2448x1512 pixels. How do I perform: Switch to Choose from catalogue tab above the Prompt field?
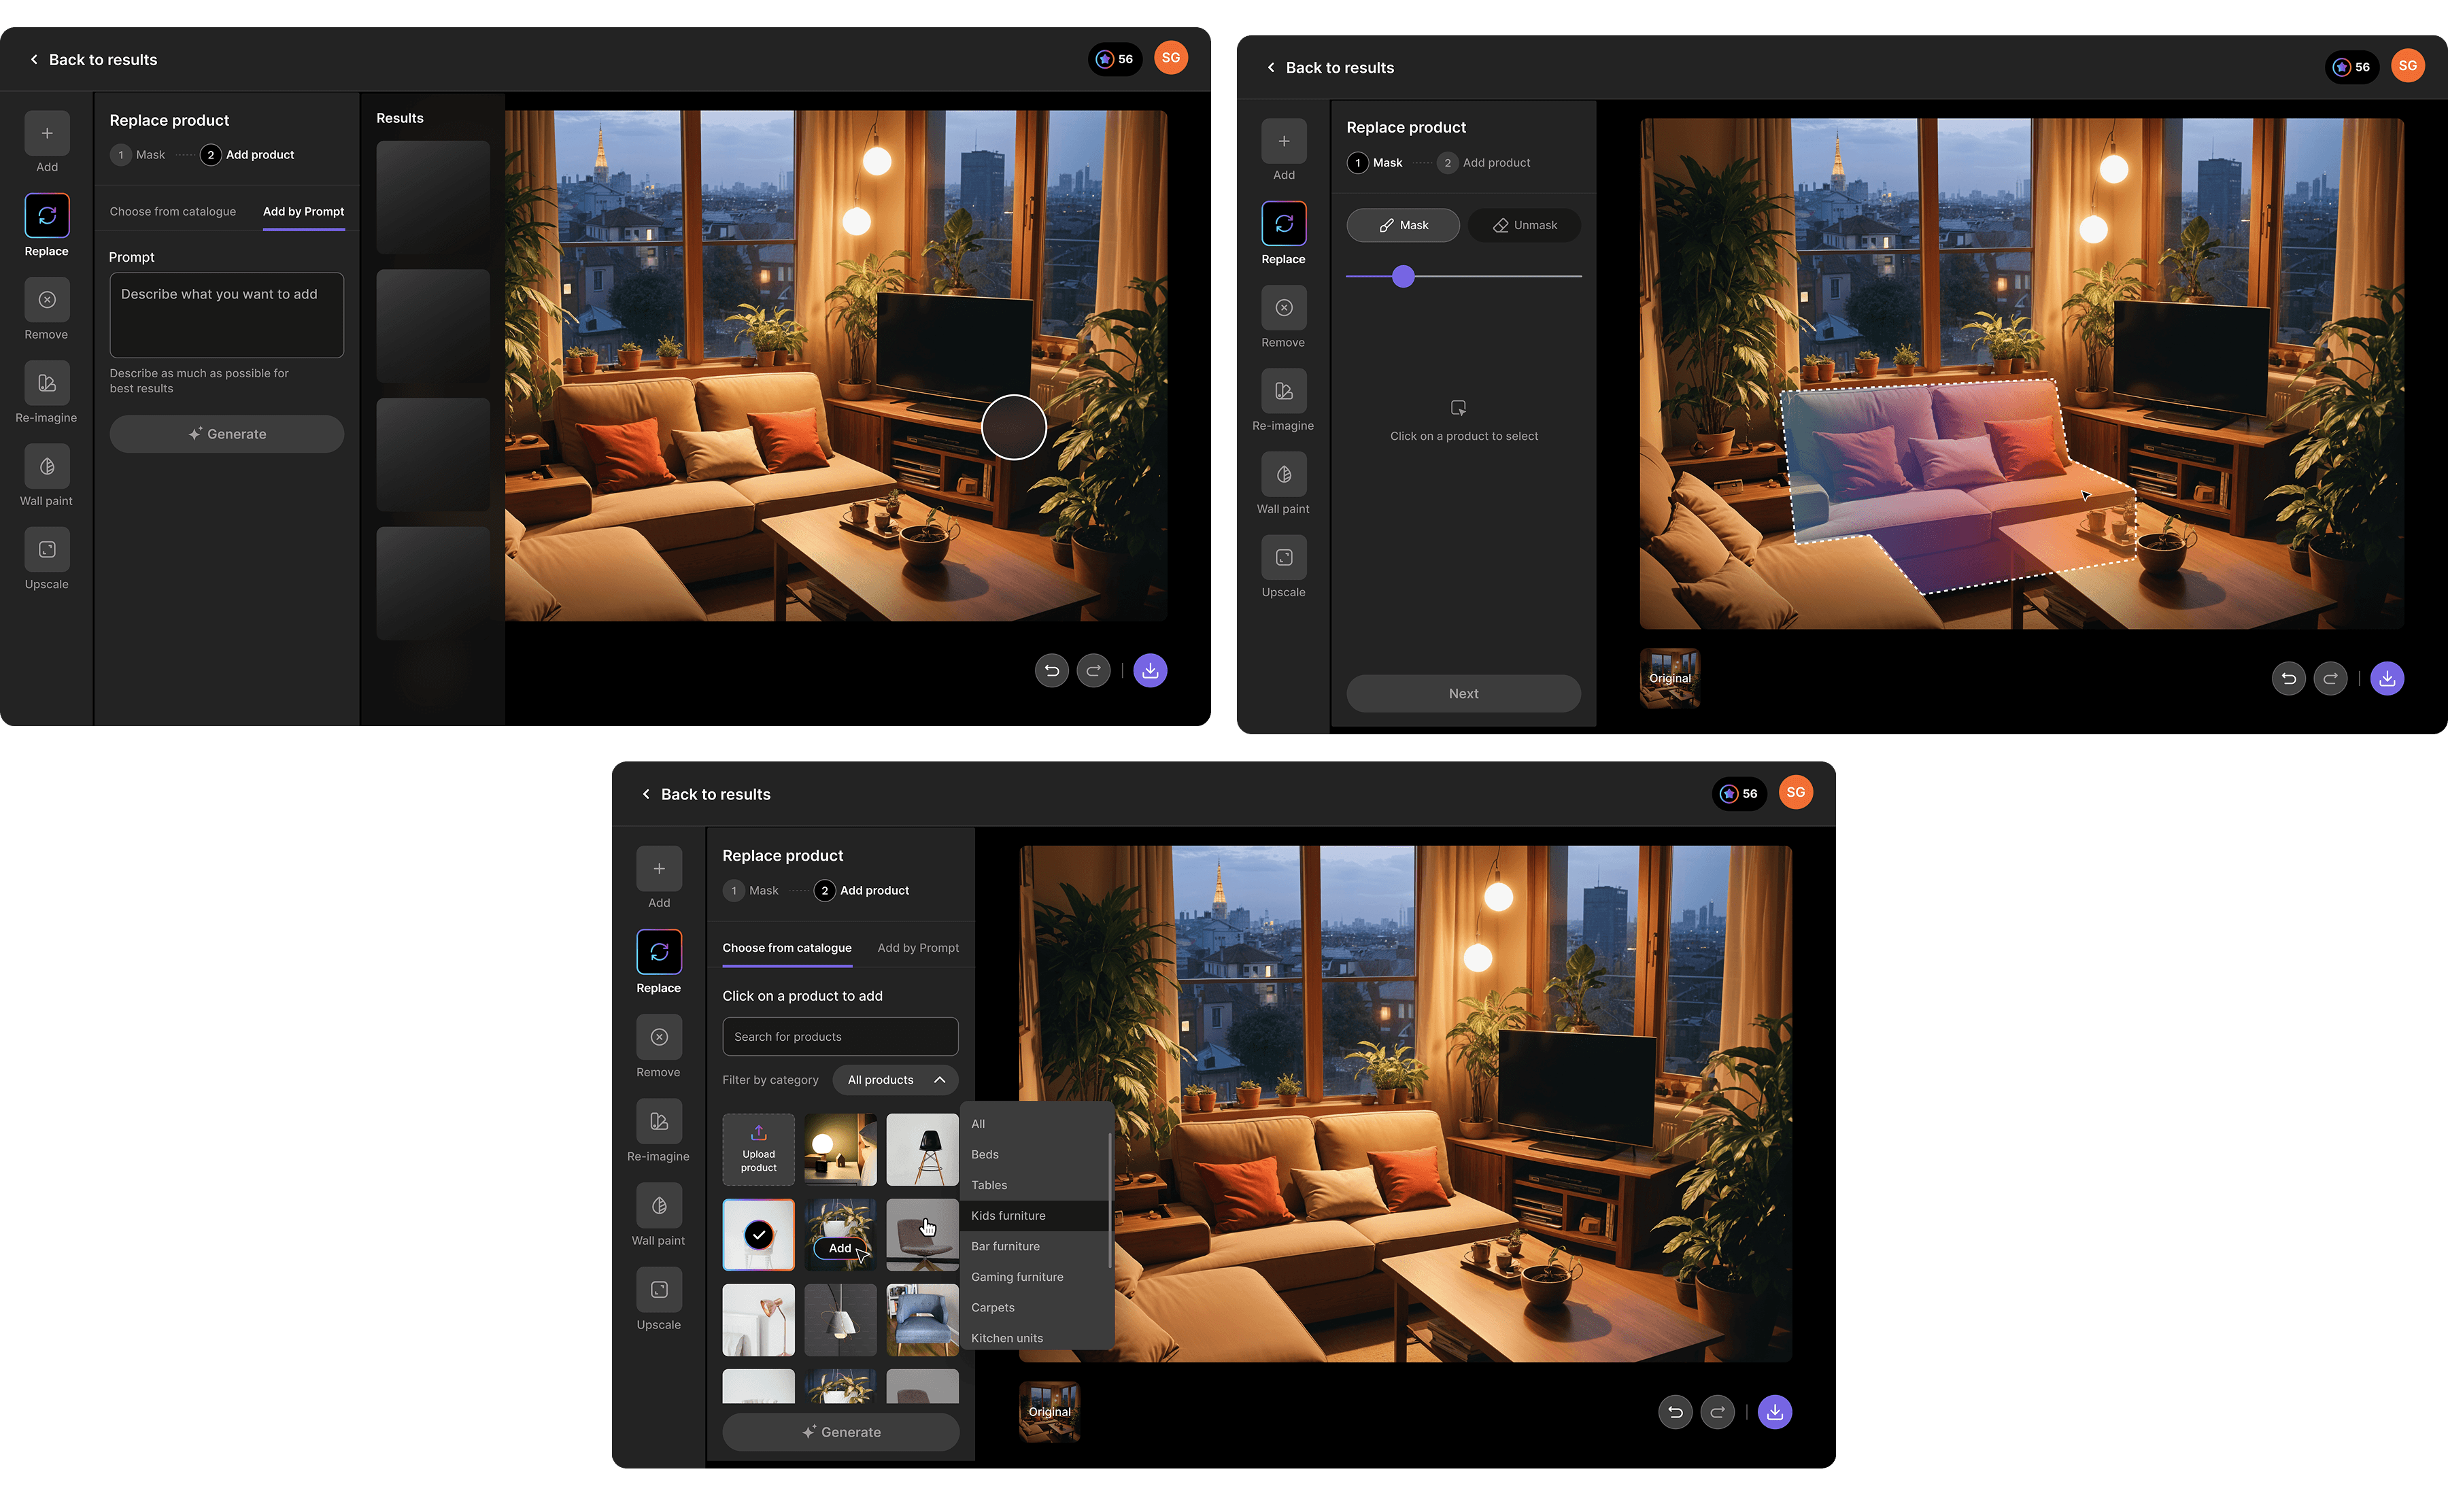coord(173,211)
